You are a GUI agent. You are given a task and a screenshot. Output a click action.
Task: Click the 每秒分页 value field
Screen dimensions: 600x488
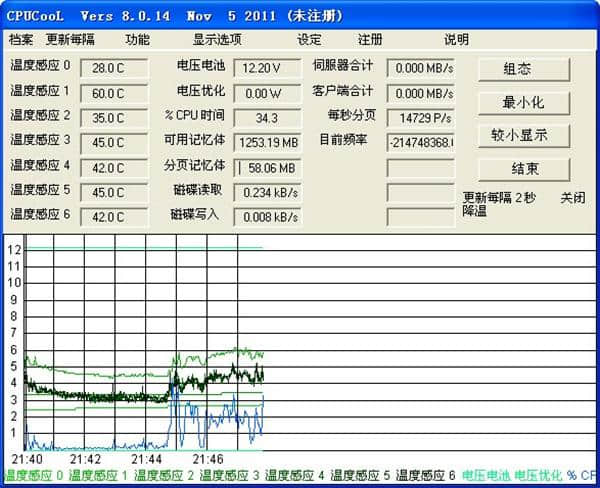tap(420, 117)
